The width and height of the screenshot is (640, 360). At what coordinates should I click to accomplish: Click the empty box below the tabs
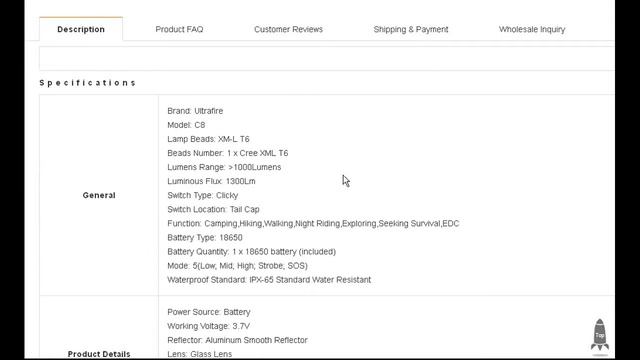[x=327, y=58]
